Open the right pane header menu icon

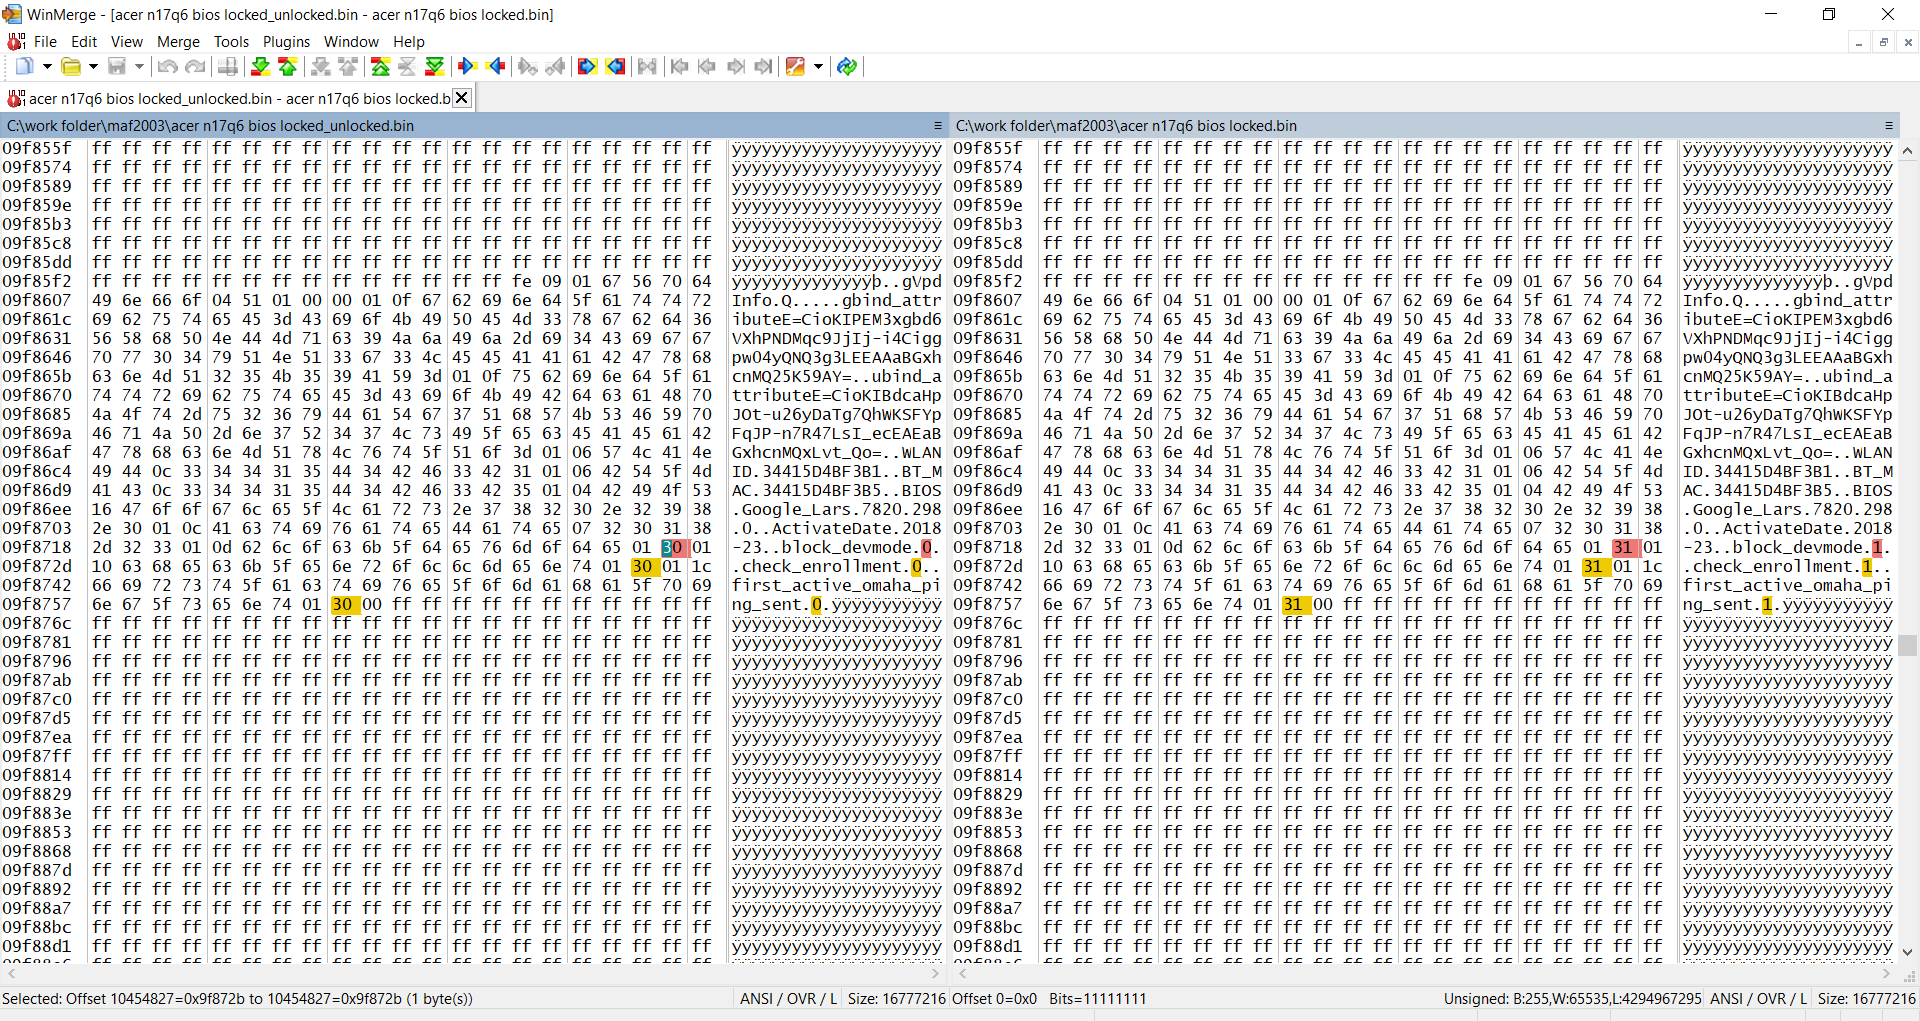[1889, 126]
